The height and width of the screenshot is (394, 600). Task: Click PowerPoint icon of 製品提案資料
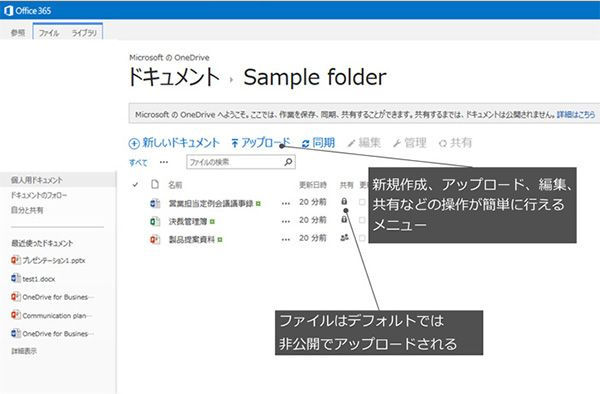click(155, 239)
